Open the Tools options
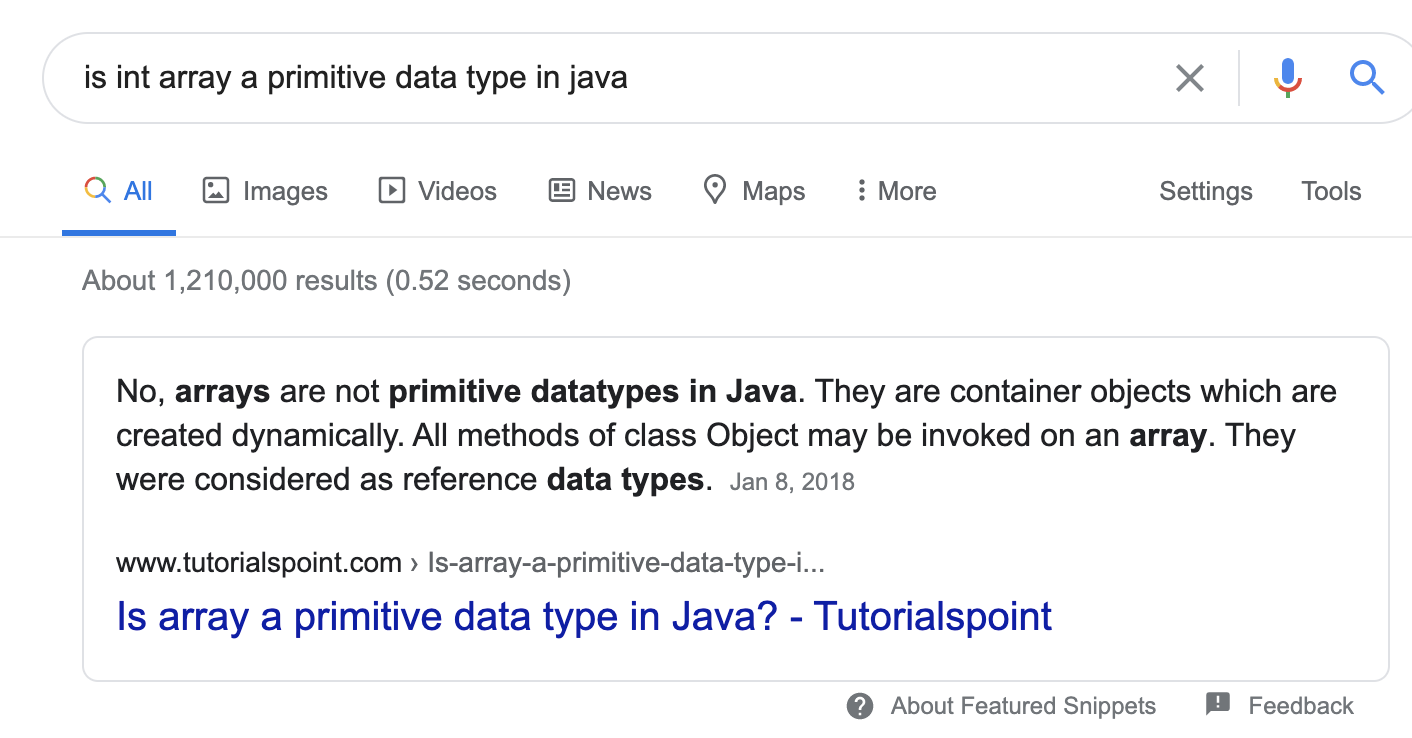 point(1331,191)
